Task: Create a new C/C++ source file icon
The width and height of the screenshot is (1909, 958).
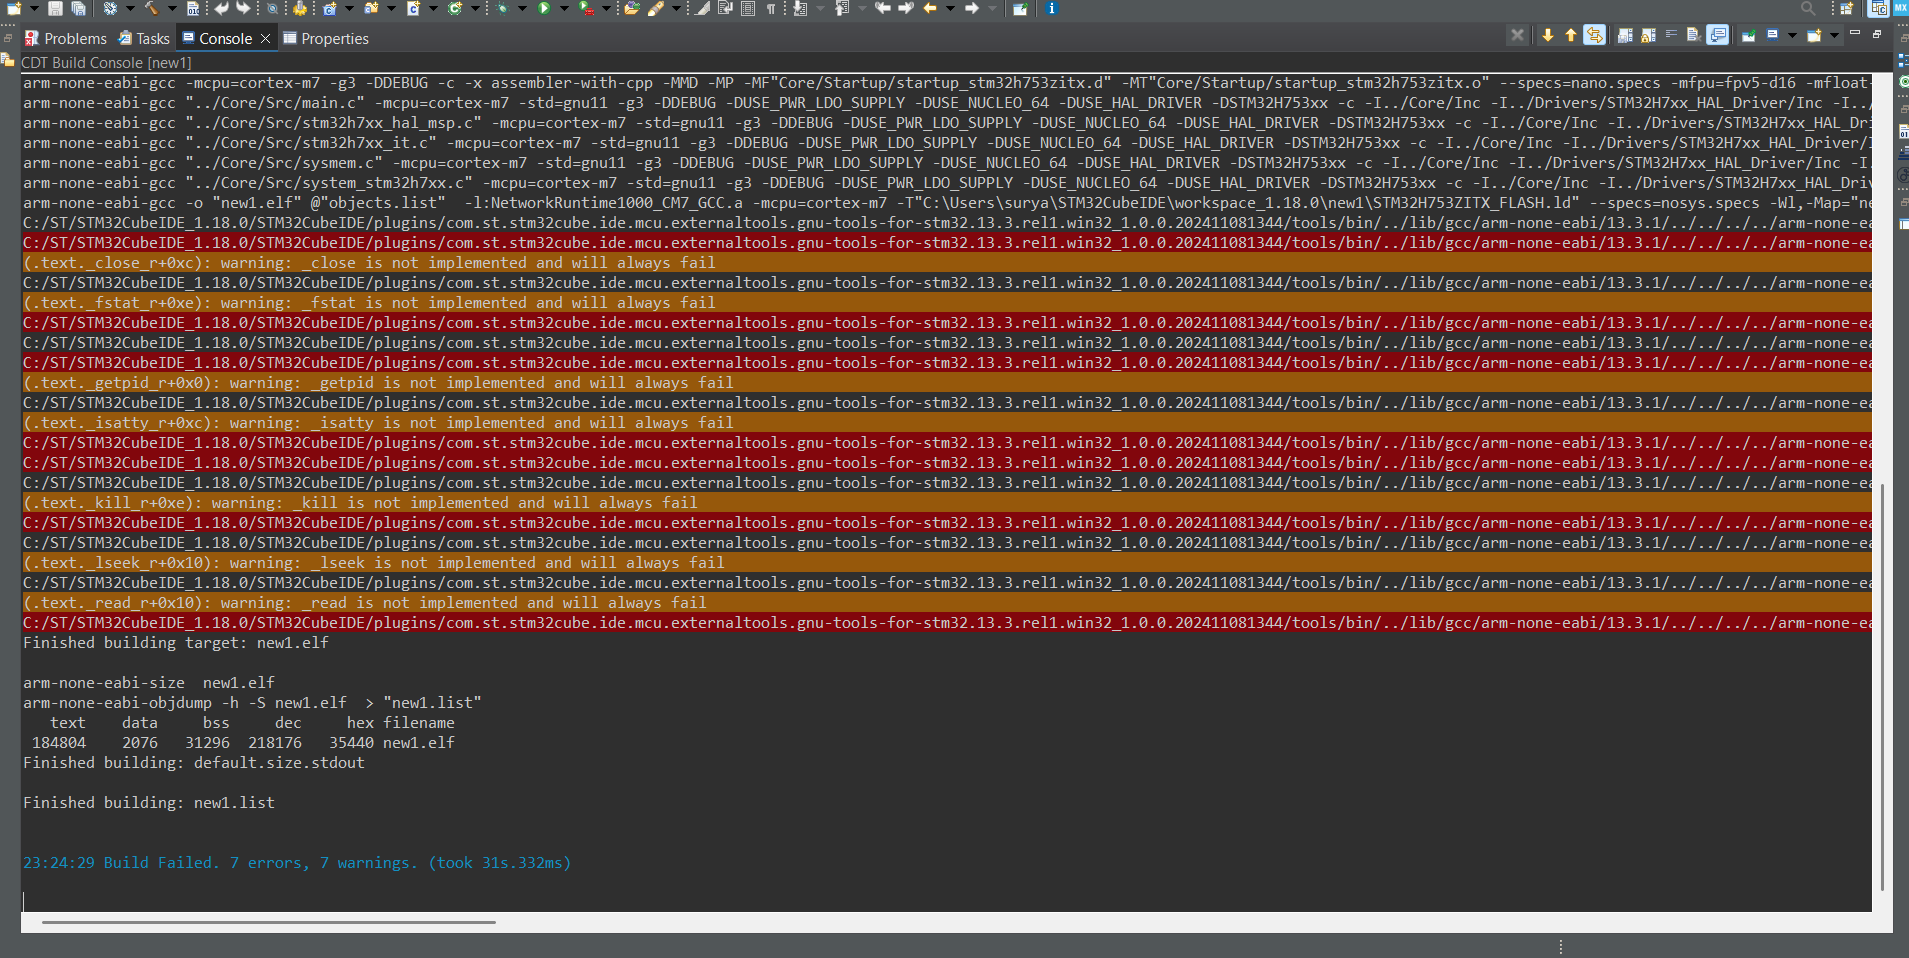Action: [415, 9]
